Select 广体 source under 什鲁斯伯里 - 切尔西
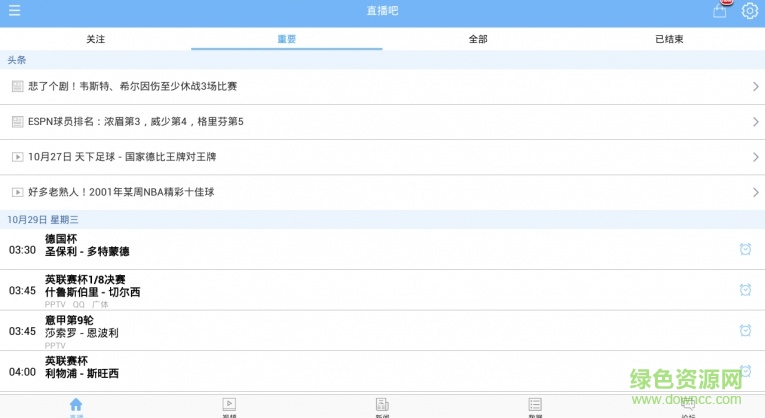Viewport: 765px width, 418px height. pos(100,304)
